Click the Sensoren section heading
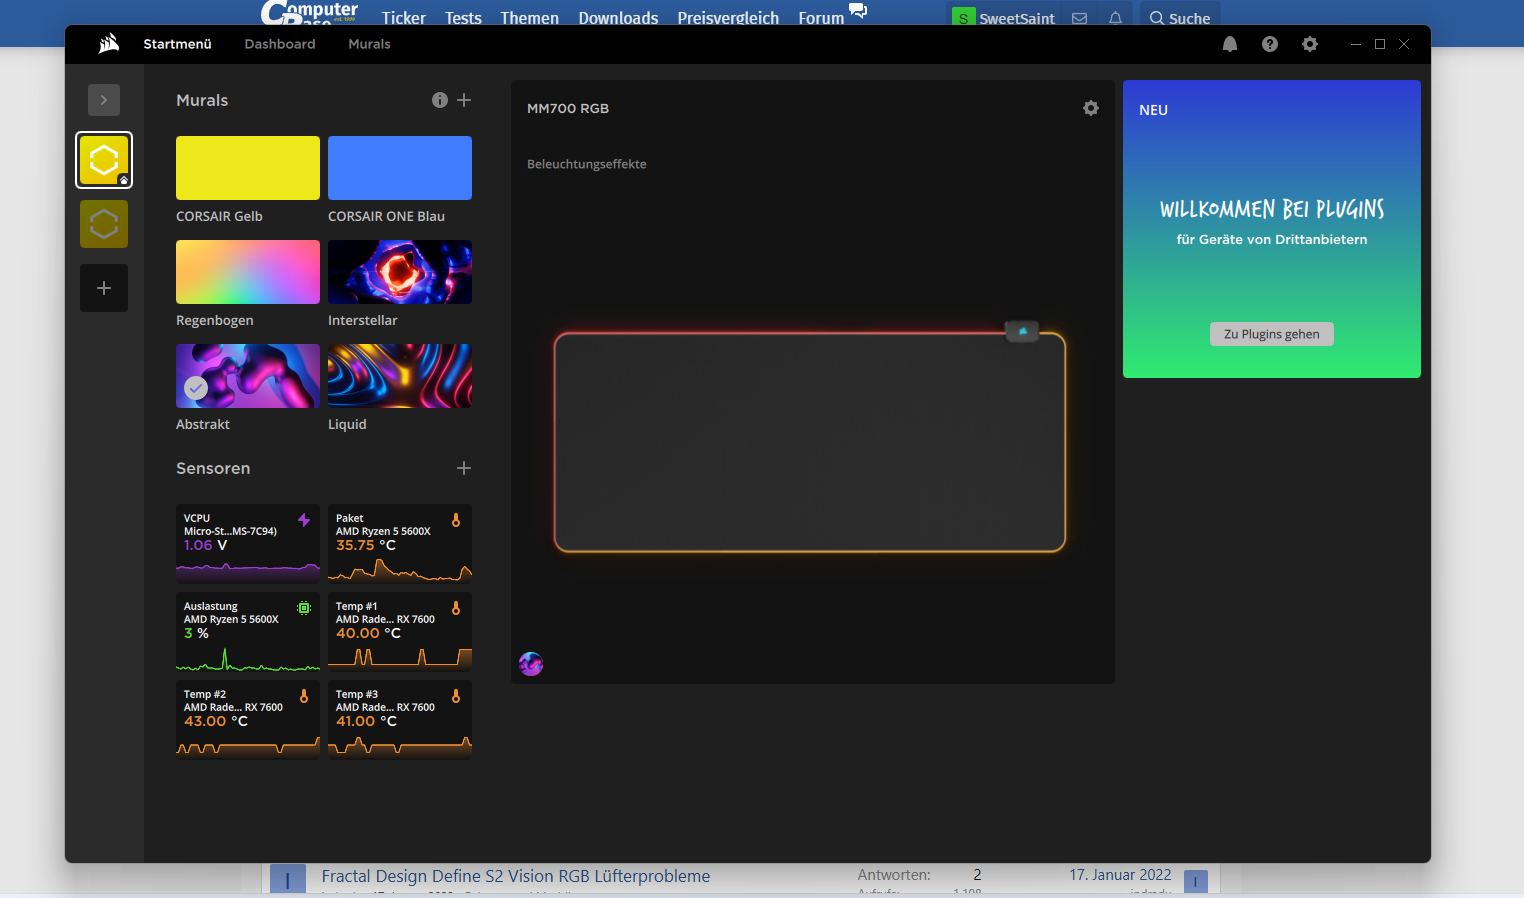The image size is (1524, 898). click(213, 468)
